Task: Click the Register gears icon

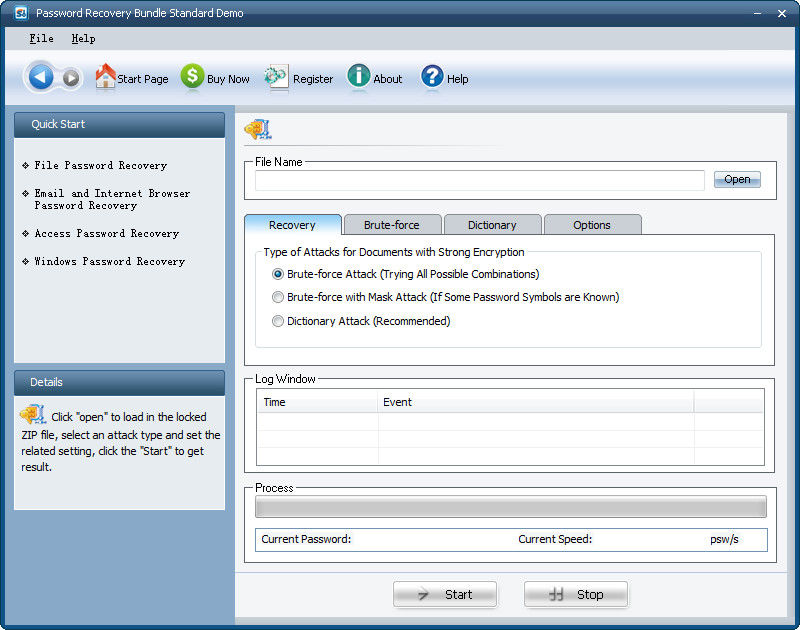Action: click(276, 77)
